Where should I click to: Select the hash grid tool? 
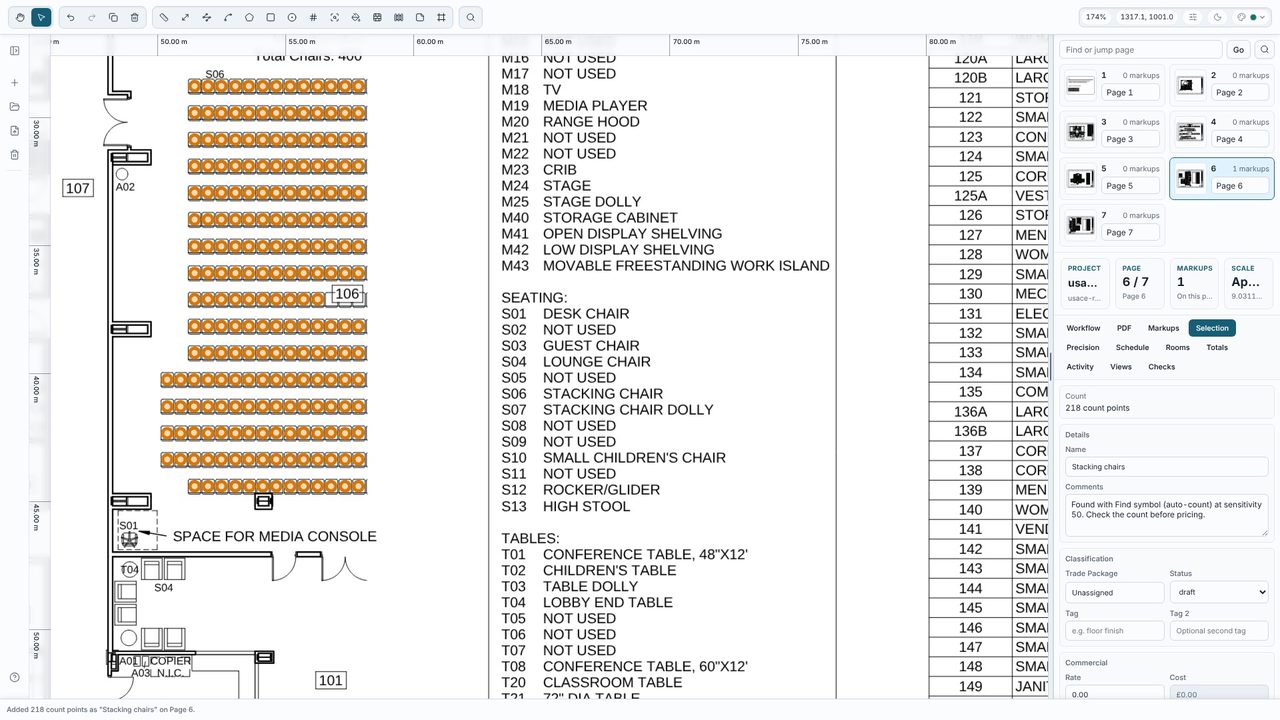click(x=313, y=17)
